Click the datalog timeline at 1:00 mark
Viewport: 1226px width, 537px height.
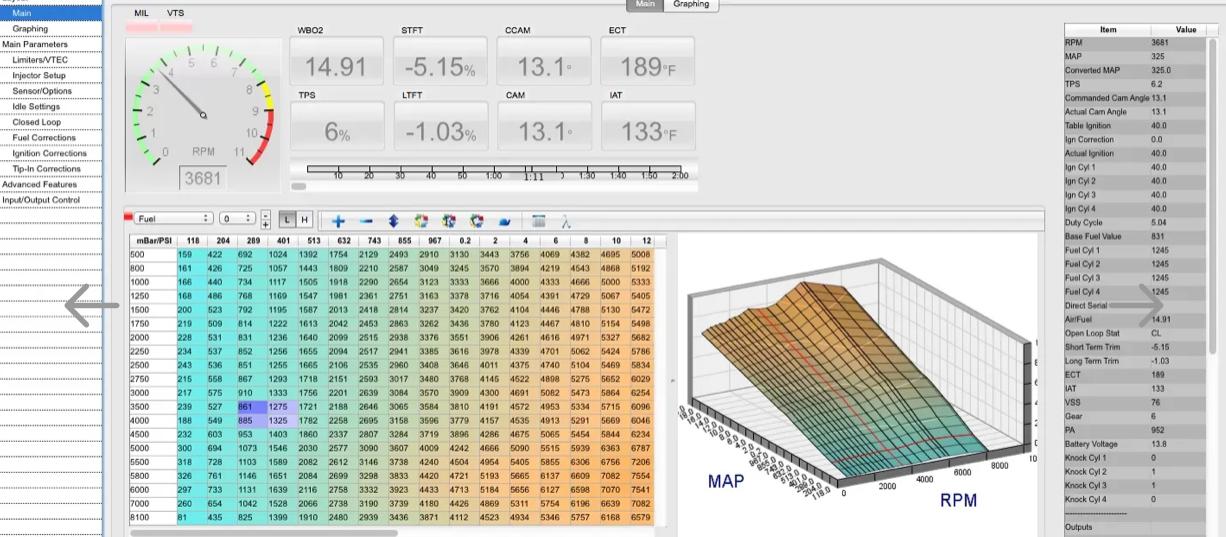point(494,176)
